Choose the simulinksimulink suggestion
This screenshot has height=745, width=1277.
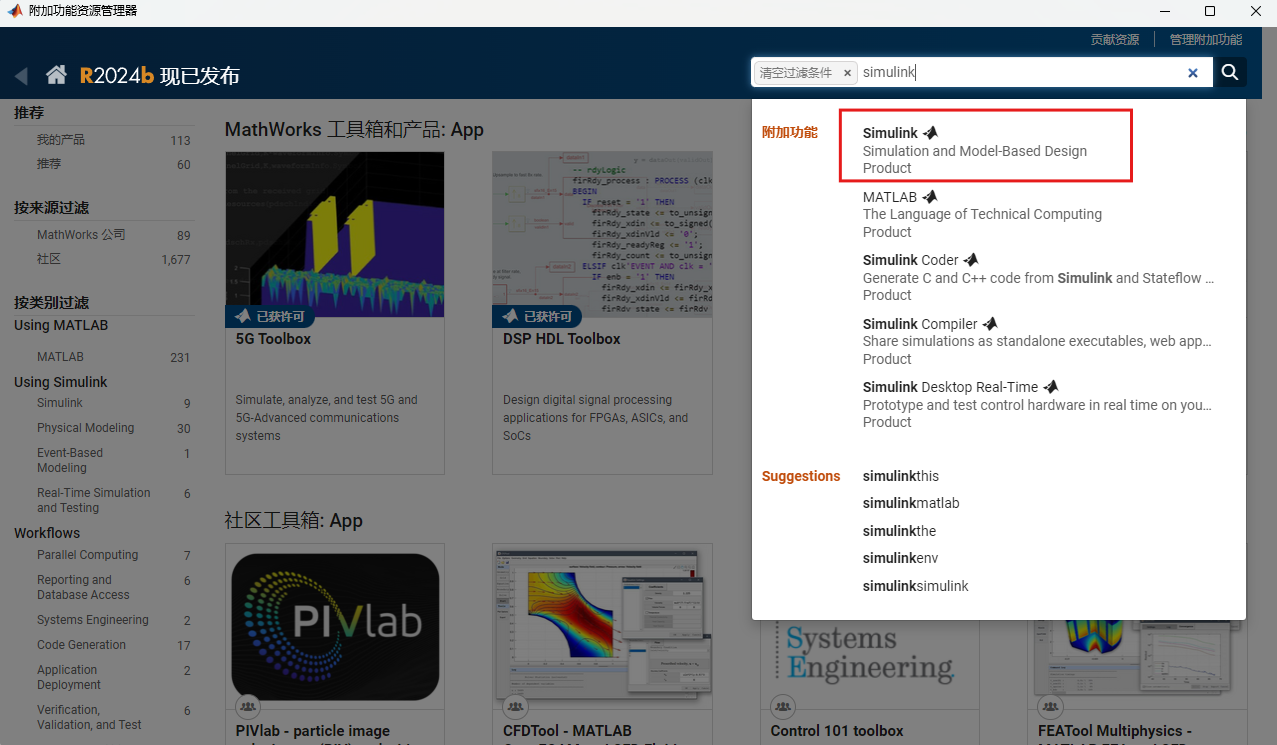pos(916,586)
